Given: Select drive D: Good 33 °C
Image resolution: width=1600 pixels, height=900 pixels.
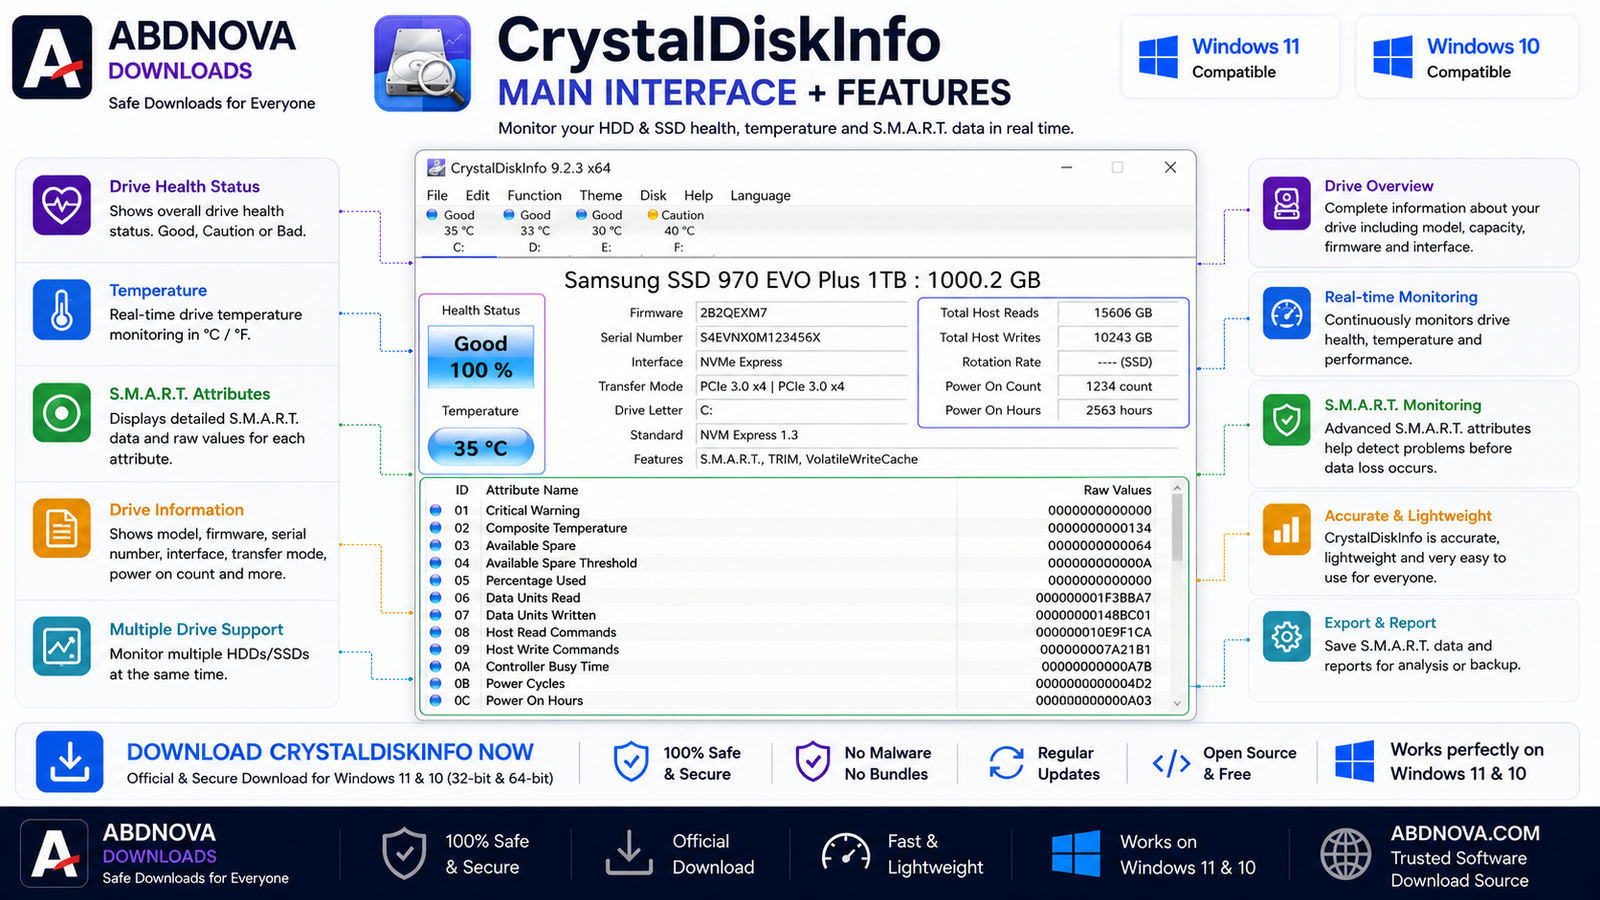Looking at the screenshot, I should 528,231.
